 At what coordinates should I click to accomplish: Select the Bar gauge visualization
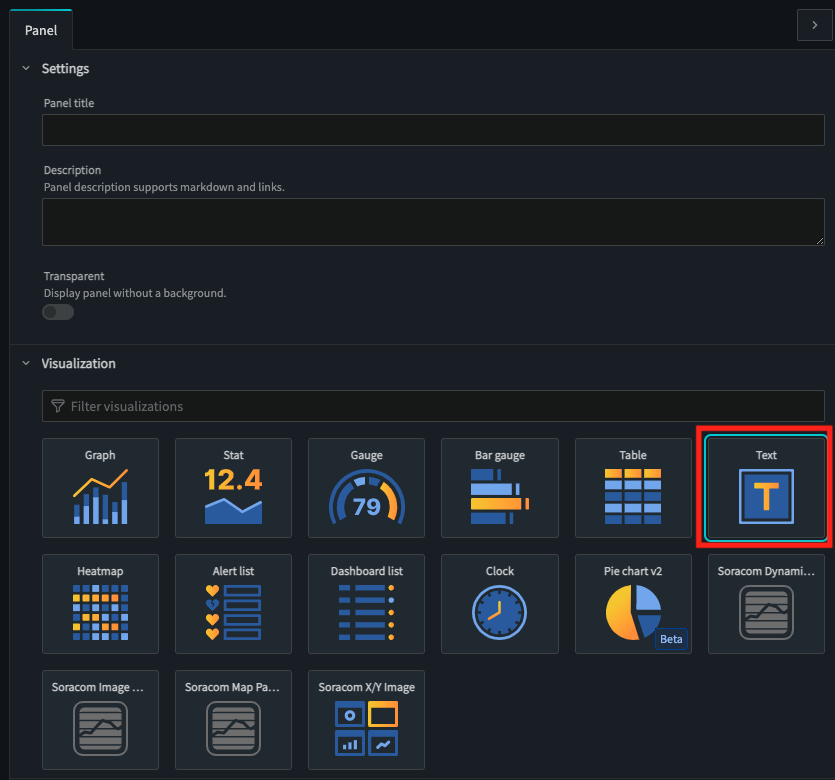(x=499, y=488)
